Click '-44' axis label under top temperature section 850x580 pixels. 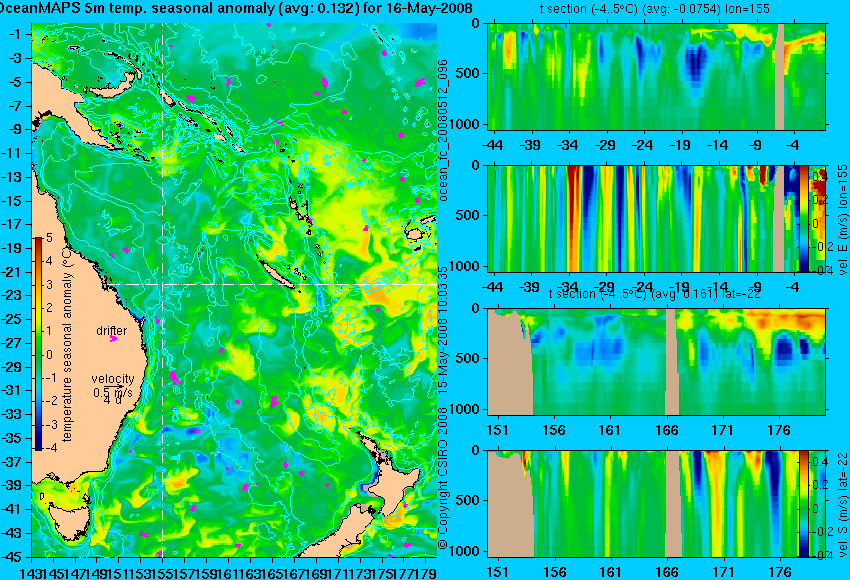pyautogui.click(x=492, y=145)
